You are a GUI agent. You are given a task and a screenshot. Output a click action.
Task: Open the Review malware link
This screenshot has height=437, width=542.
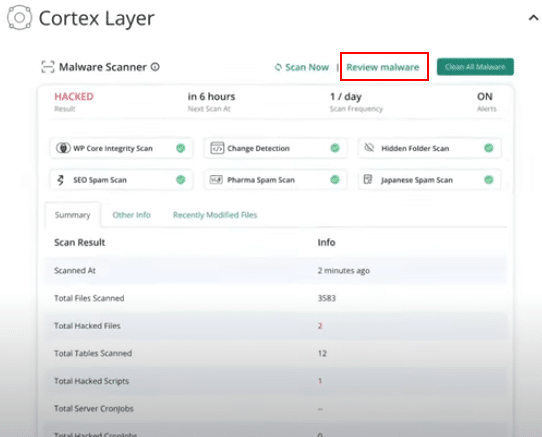pos(383,67)
